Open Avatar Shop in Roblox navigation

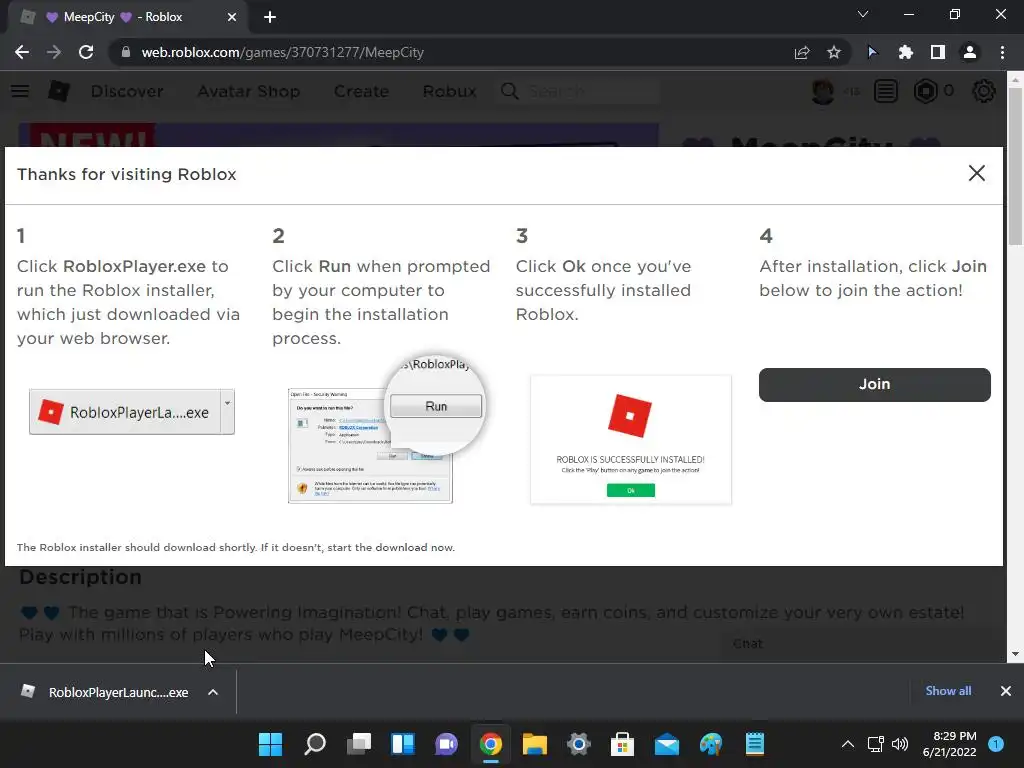click(x=249, y=91)
